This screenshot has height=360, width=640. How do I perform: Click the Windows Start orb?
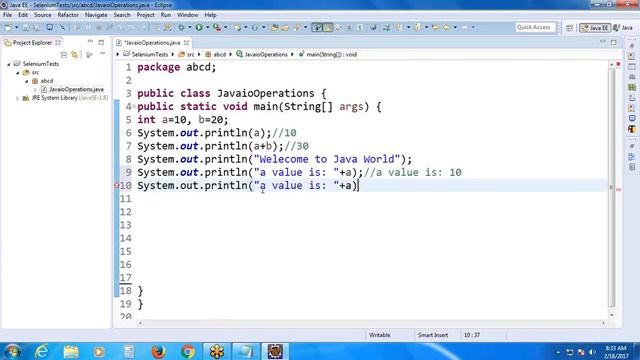(x=12, y=351)
